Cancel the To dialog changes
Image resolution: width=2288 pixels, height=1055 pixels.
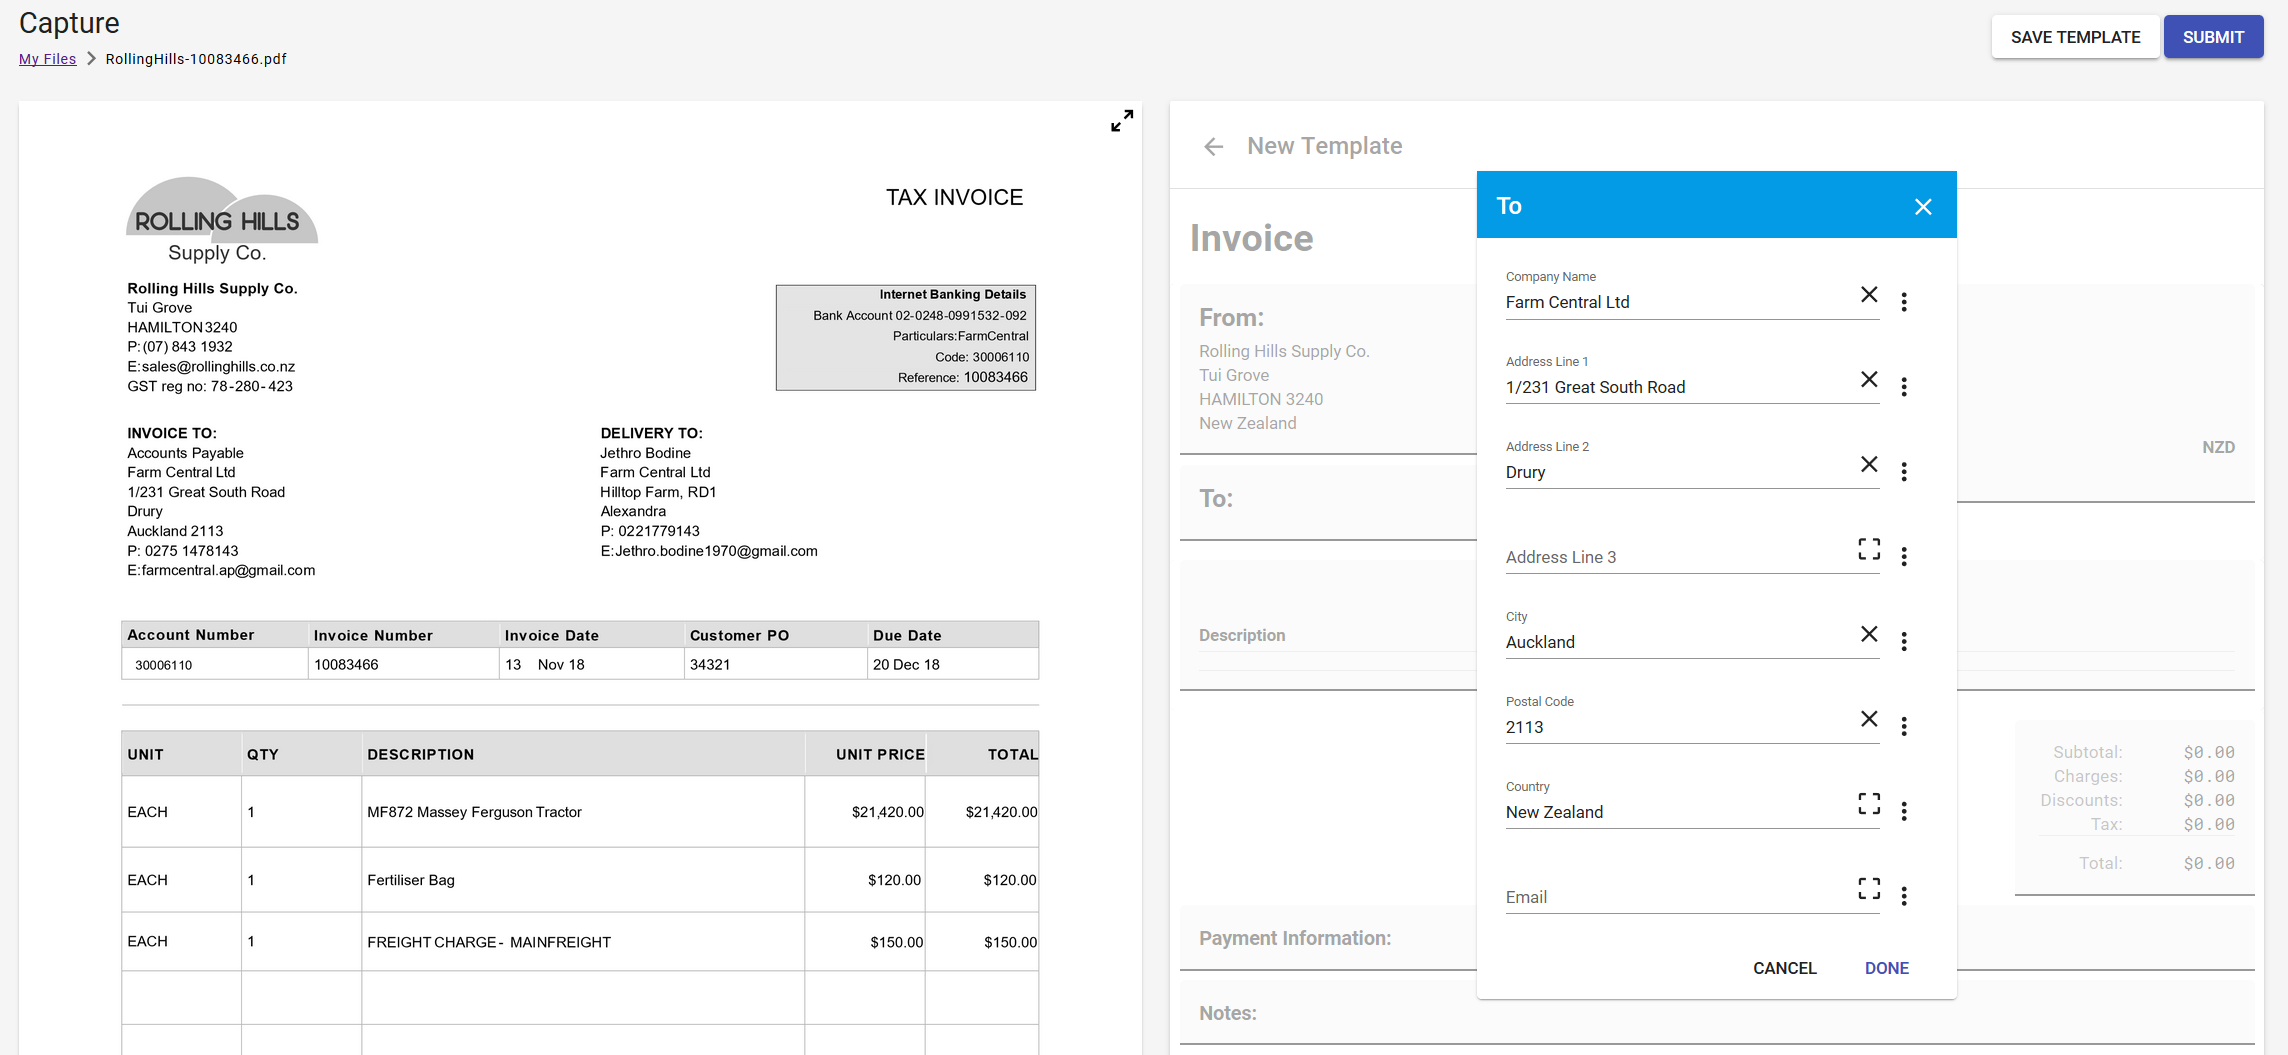coord(1784,968)
